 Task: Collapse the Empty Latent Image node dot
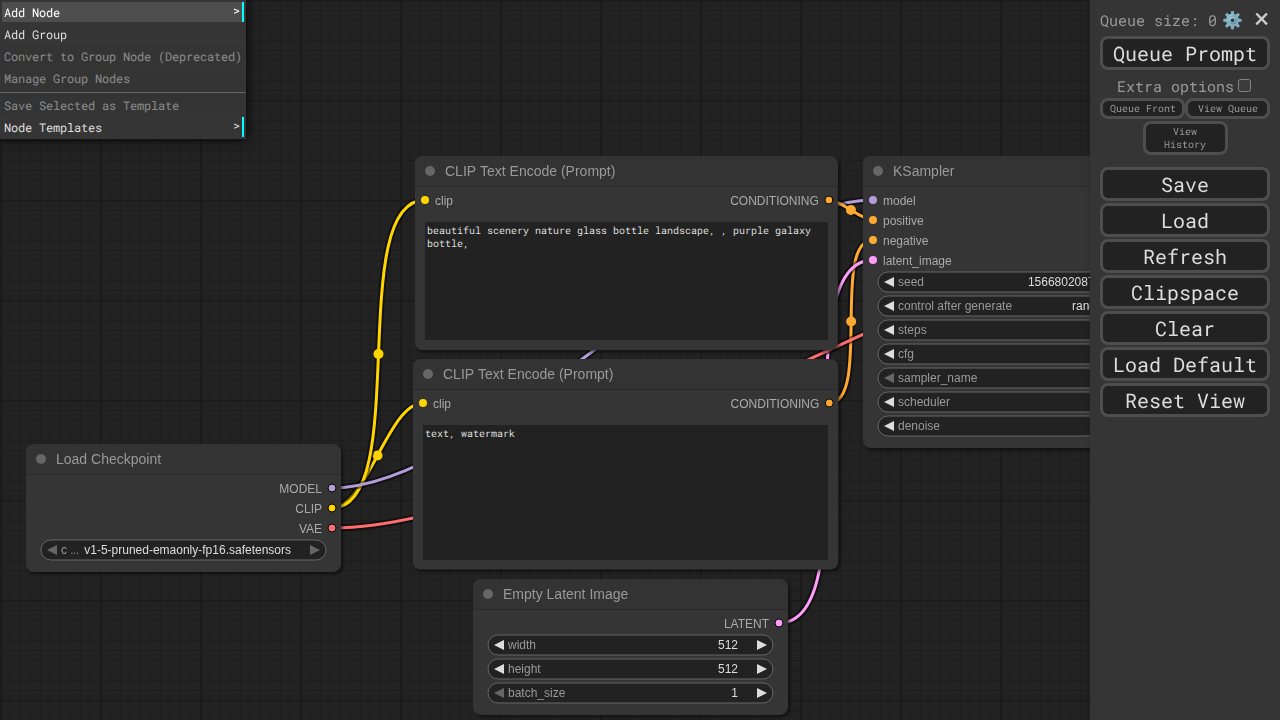click(x=488, y=594)
